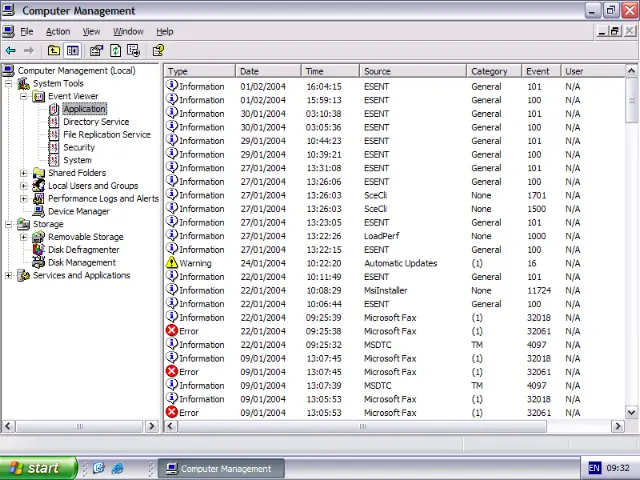Select the Application log icon in tree
Image resolution: width=640 pixels, height=480 pixels.
(54, 109)
